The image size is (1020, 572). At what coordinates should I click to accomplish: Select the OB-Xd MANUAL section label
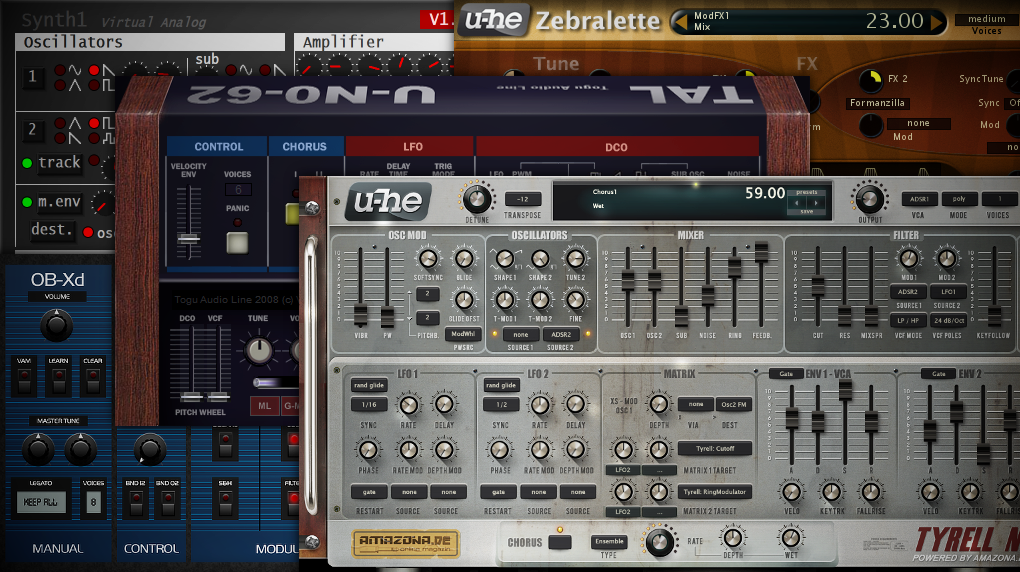[58, 549]
